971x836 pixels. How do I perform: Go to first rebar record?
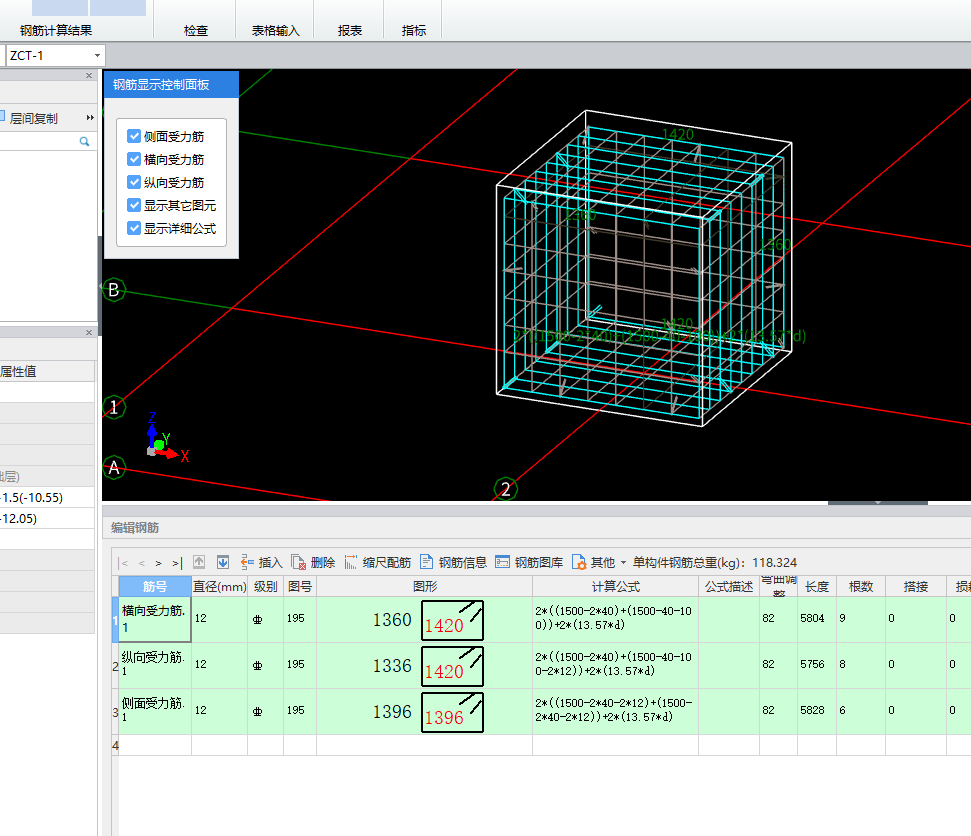124,563
